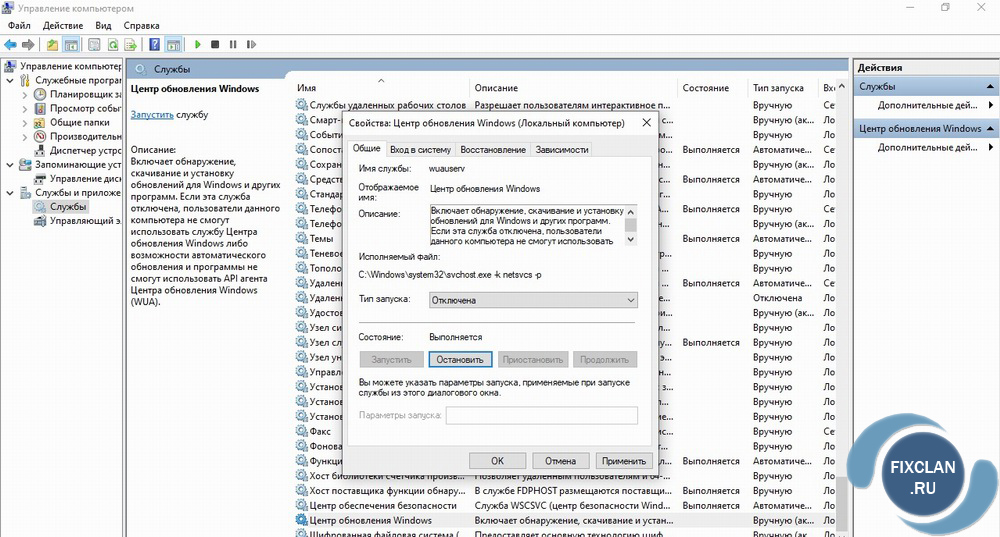
Task: Click the Запустить службу link
Action: click(153, 115)
